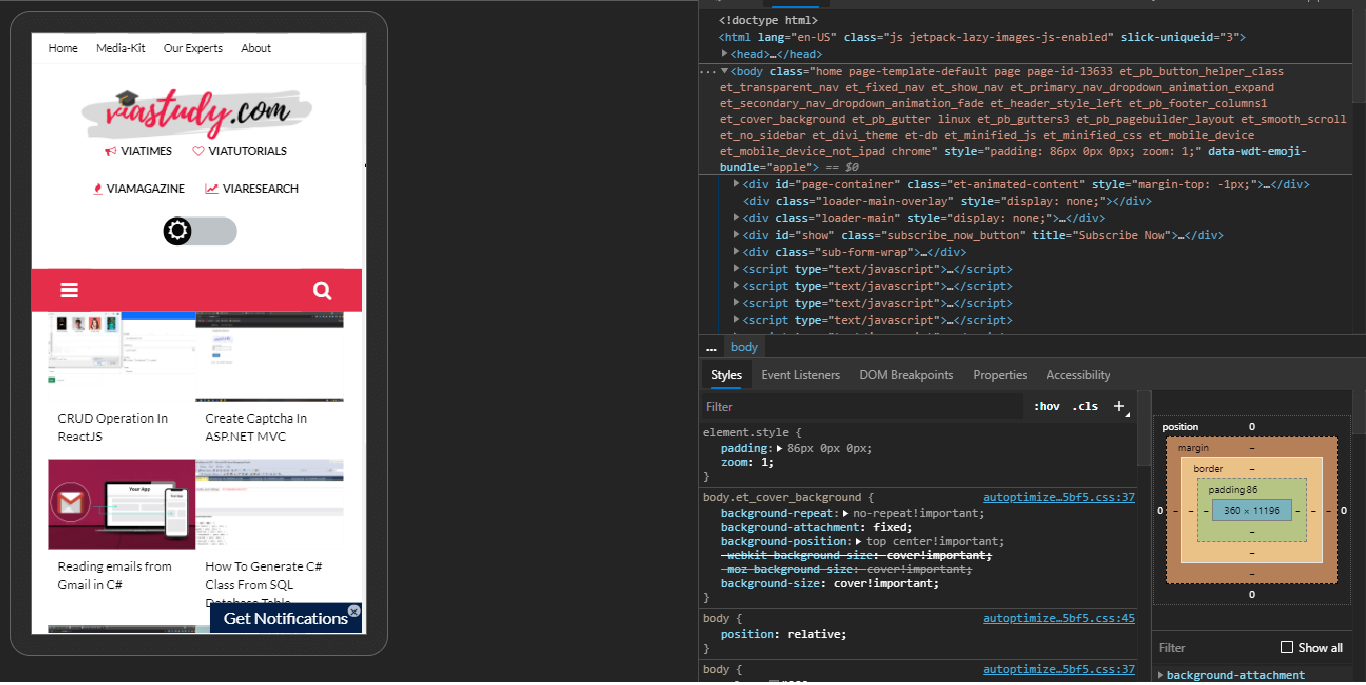Toggle the dark mode switch
The image size is (1366, 685).
(x=200, y=231)
